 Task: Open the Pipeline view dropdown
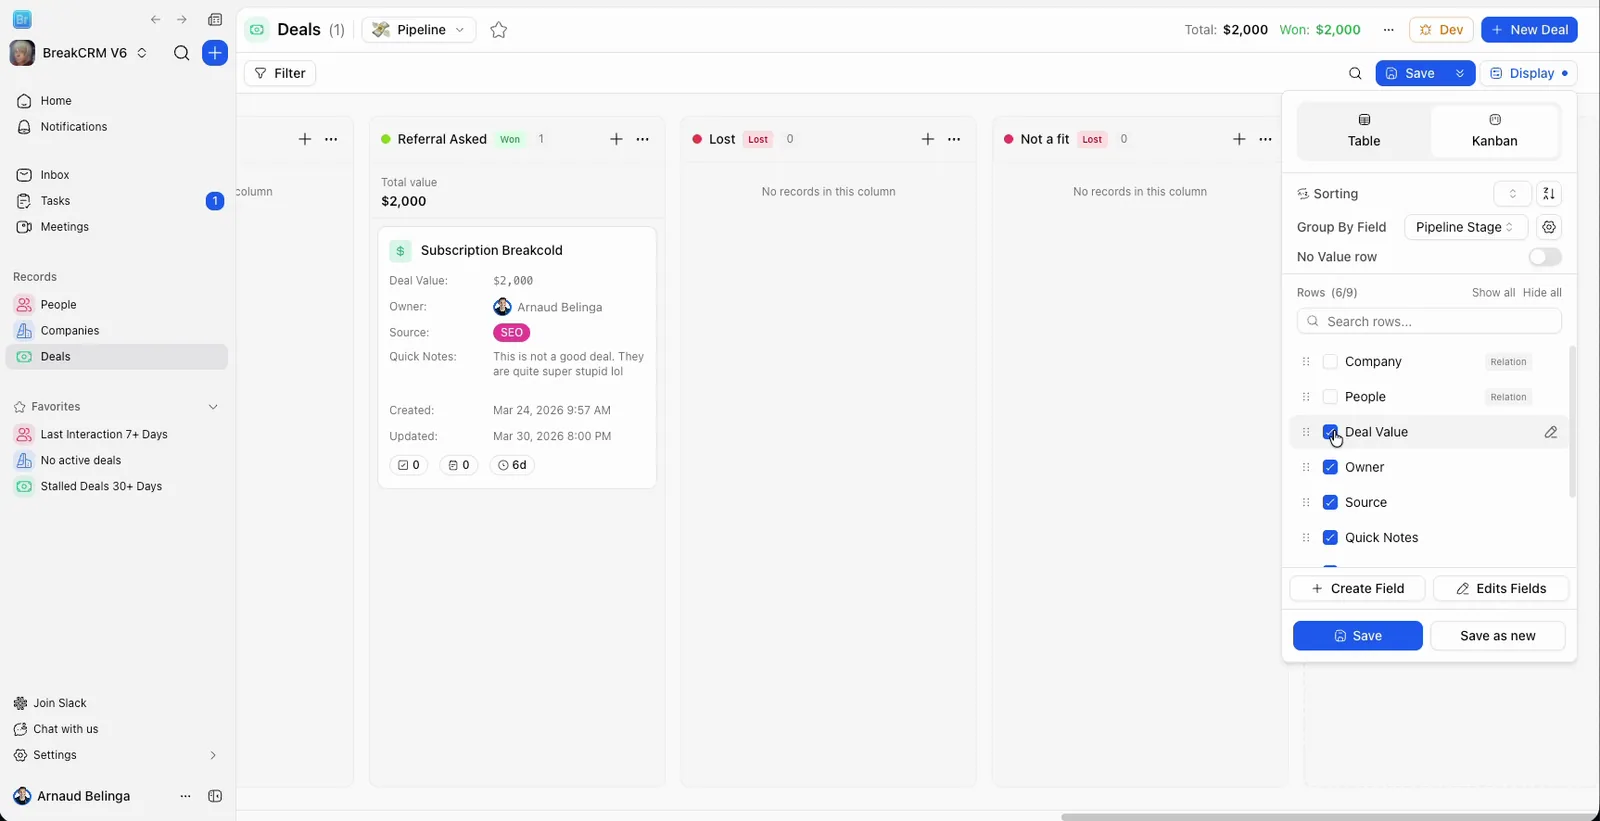tap(419, 30)
